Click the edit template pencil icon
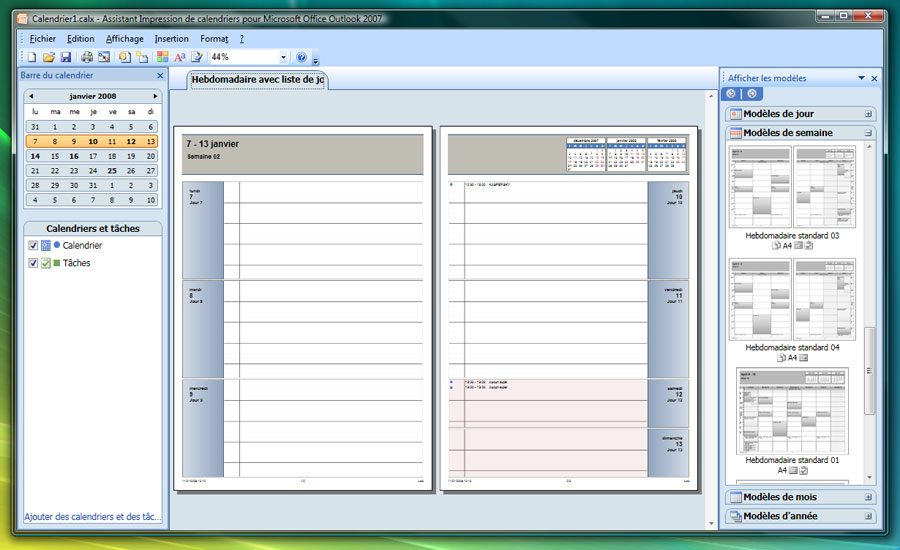The height and width of the screenshot is (550, 900). click(x=197, y=57)
